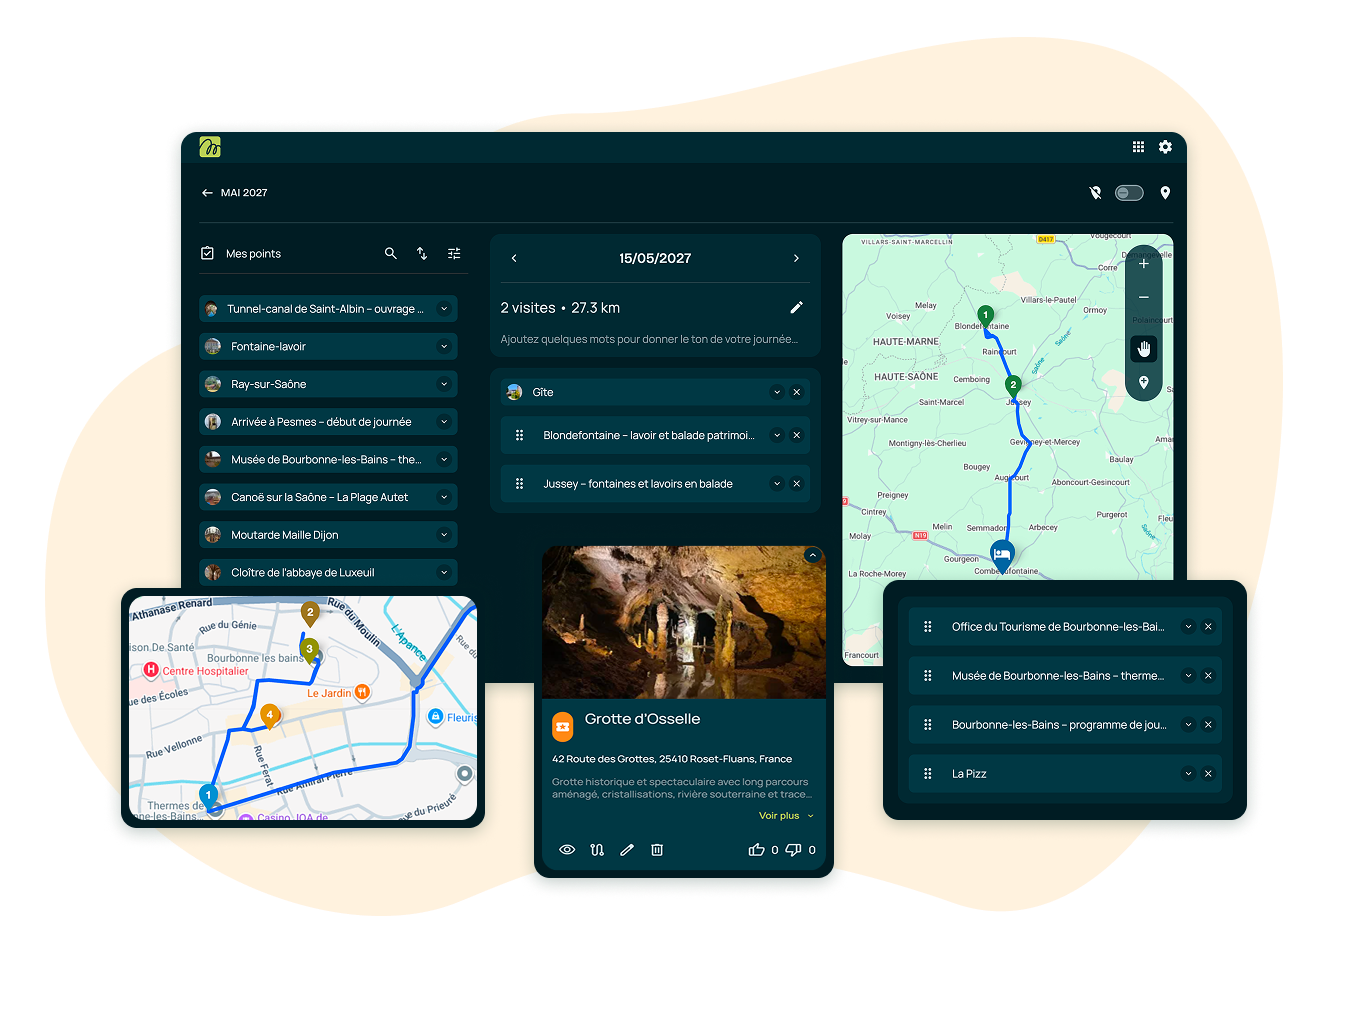Remove Office du Tourisme de Bourbonne-les-Bains
The width and height of the screenshot is (1368, 1010).
pos(1208,627)
